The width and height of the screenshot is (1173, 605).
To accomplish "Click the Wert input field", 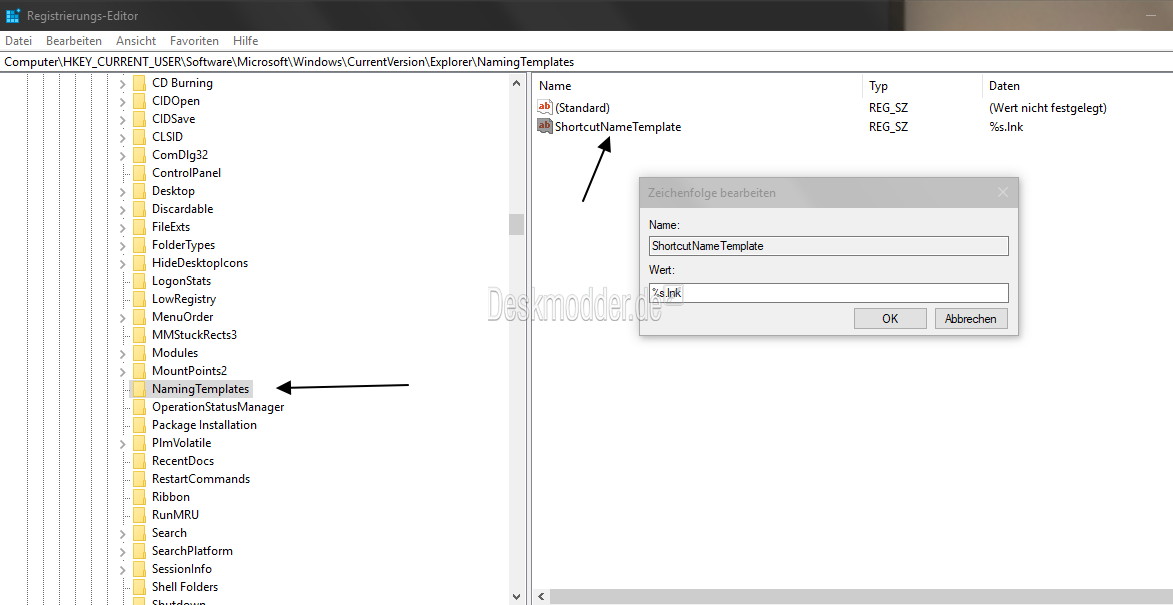I will pyautogui.click(x=829, y=292).
